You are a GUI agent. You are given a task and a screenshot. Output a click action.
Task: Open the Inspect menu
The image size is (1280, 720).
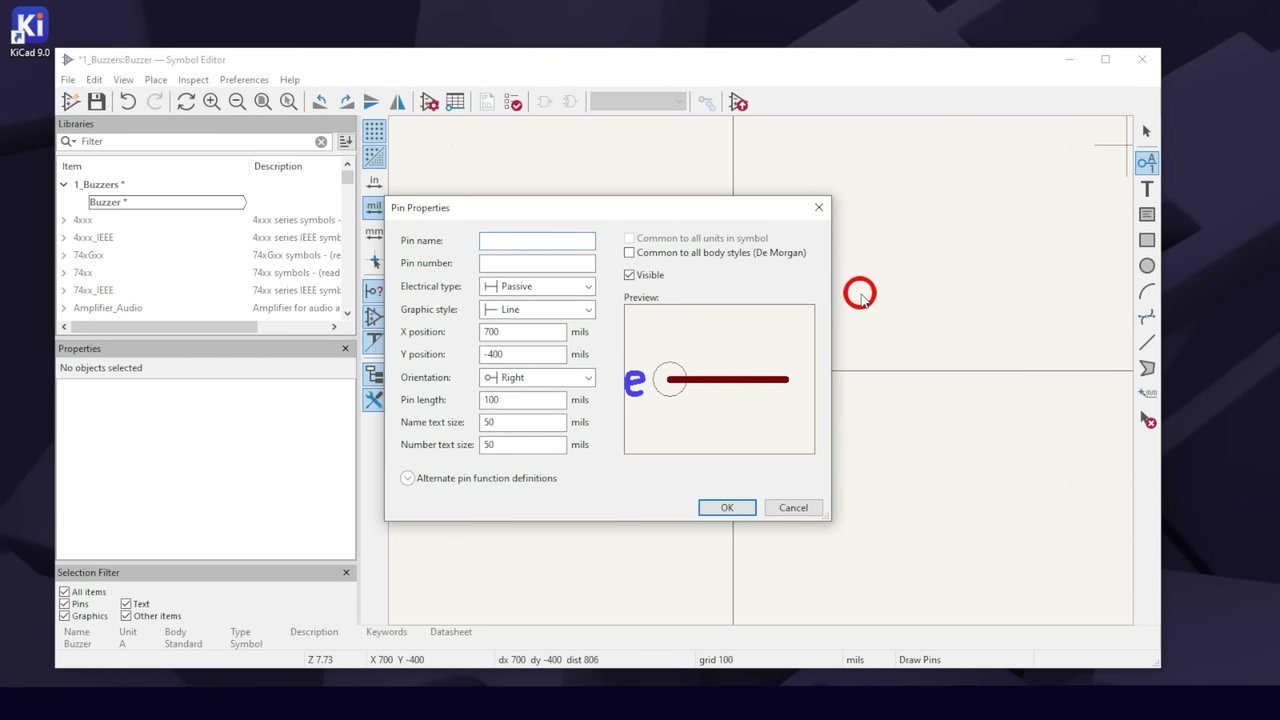193,80
